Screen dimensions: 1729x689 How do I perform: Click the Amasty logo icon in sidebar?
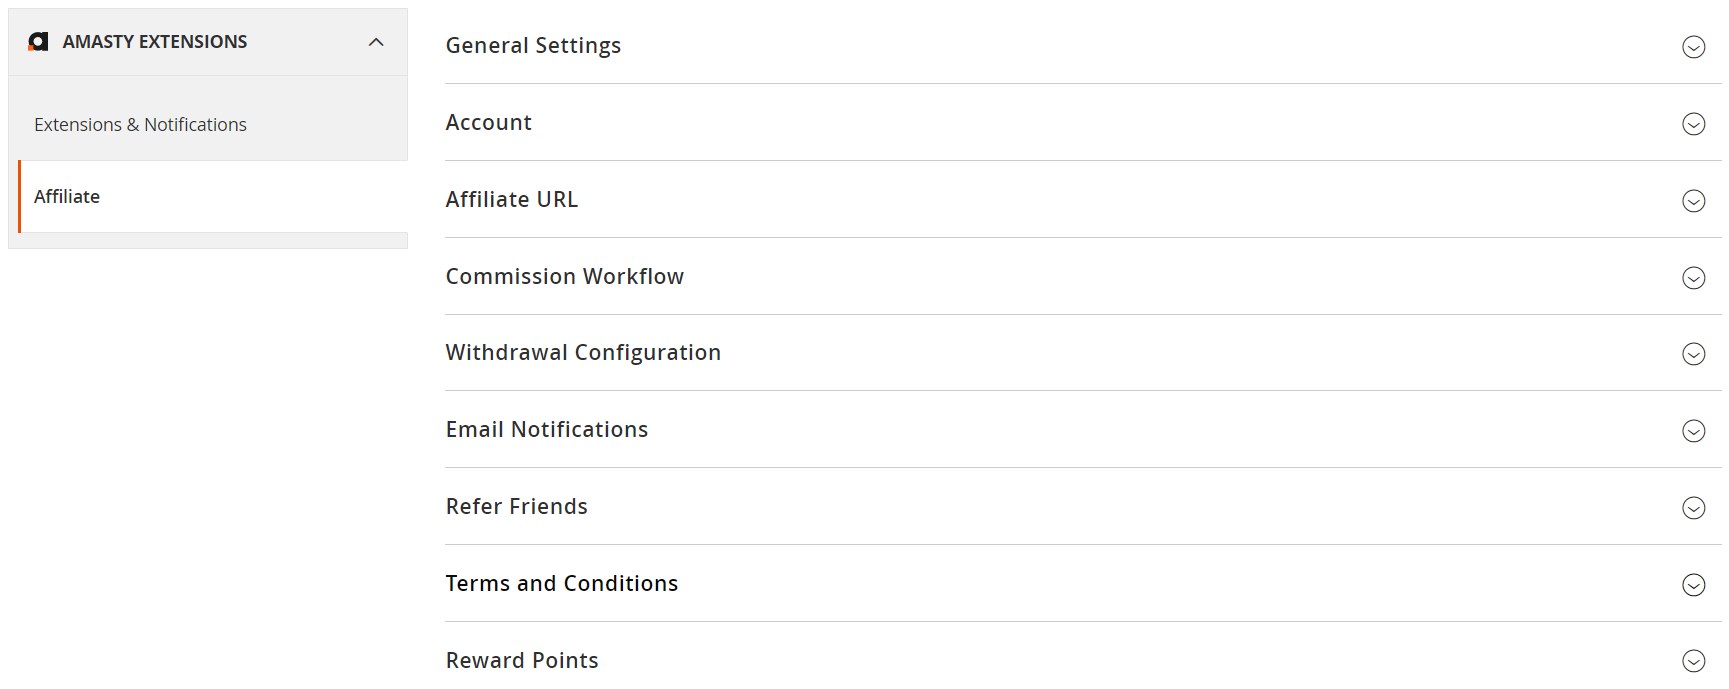[38, 42]
